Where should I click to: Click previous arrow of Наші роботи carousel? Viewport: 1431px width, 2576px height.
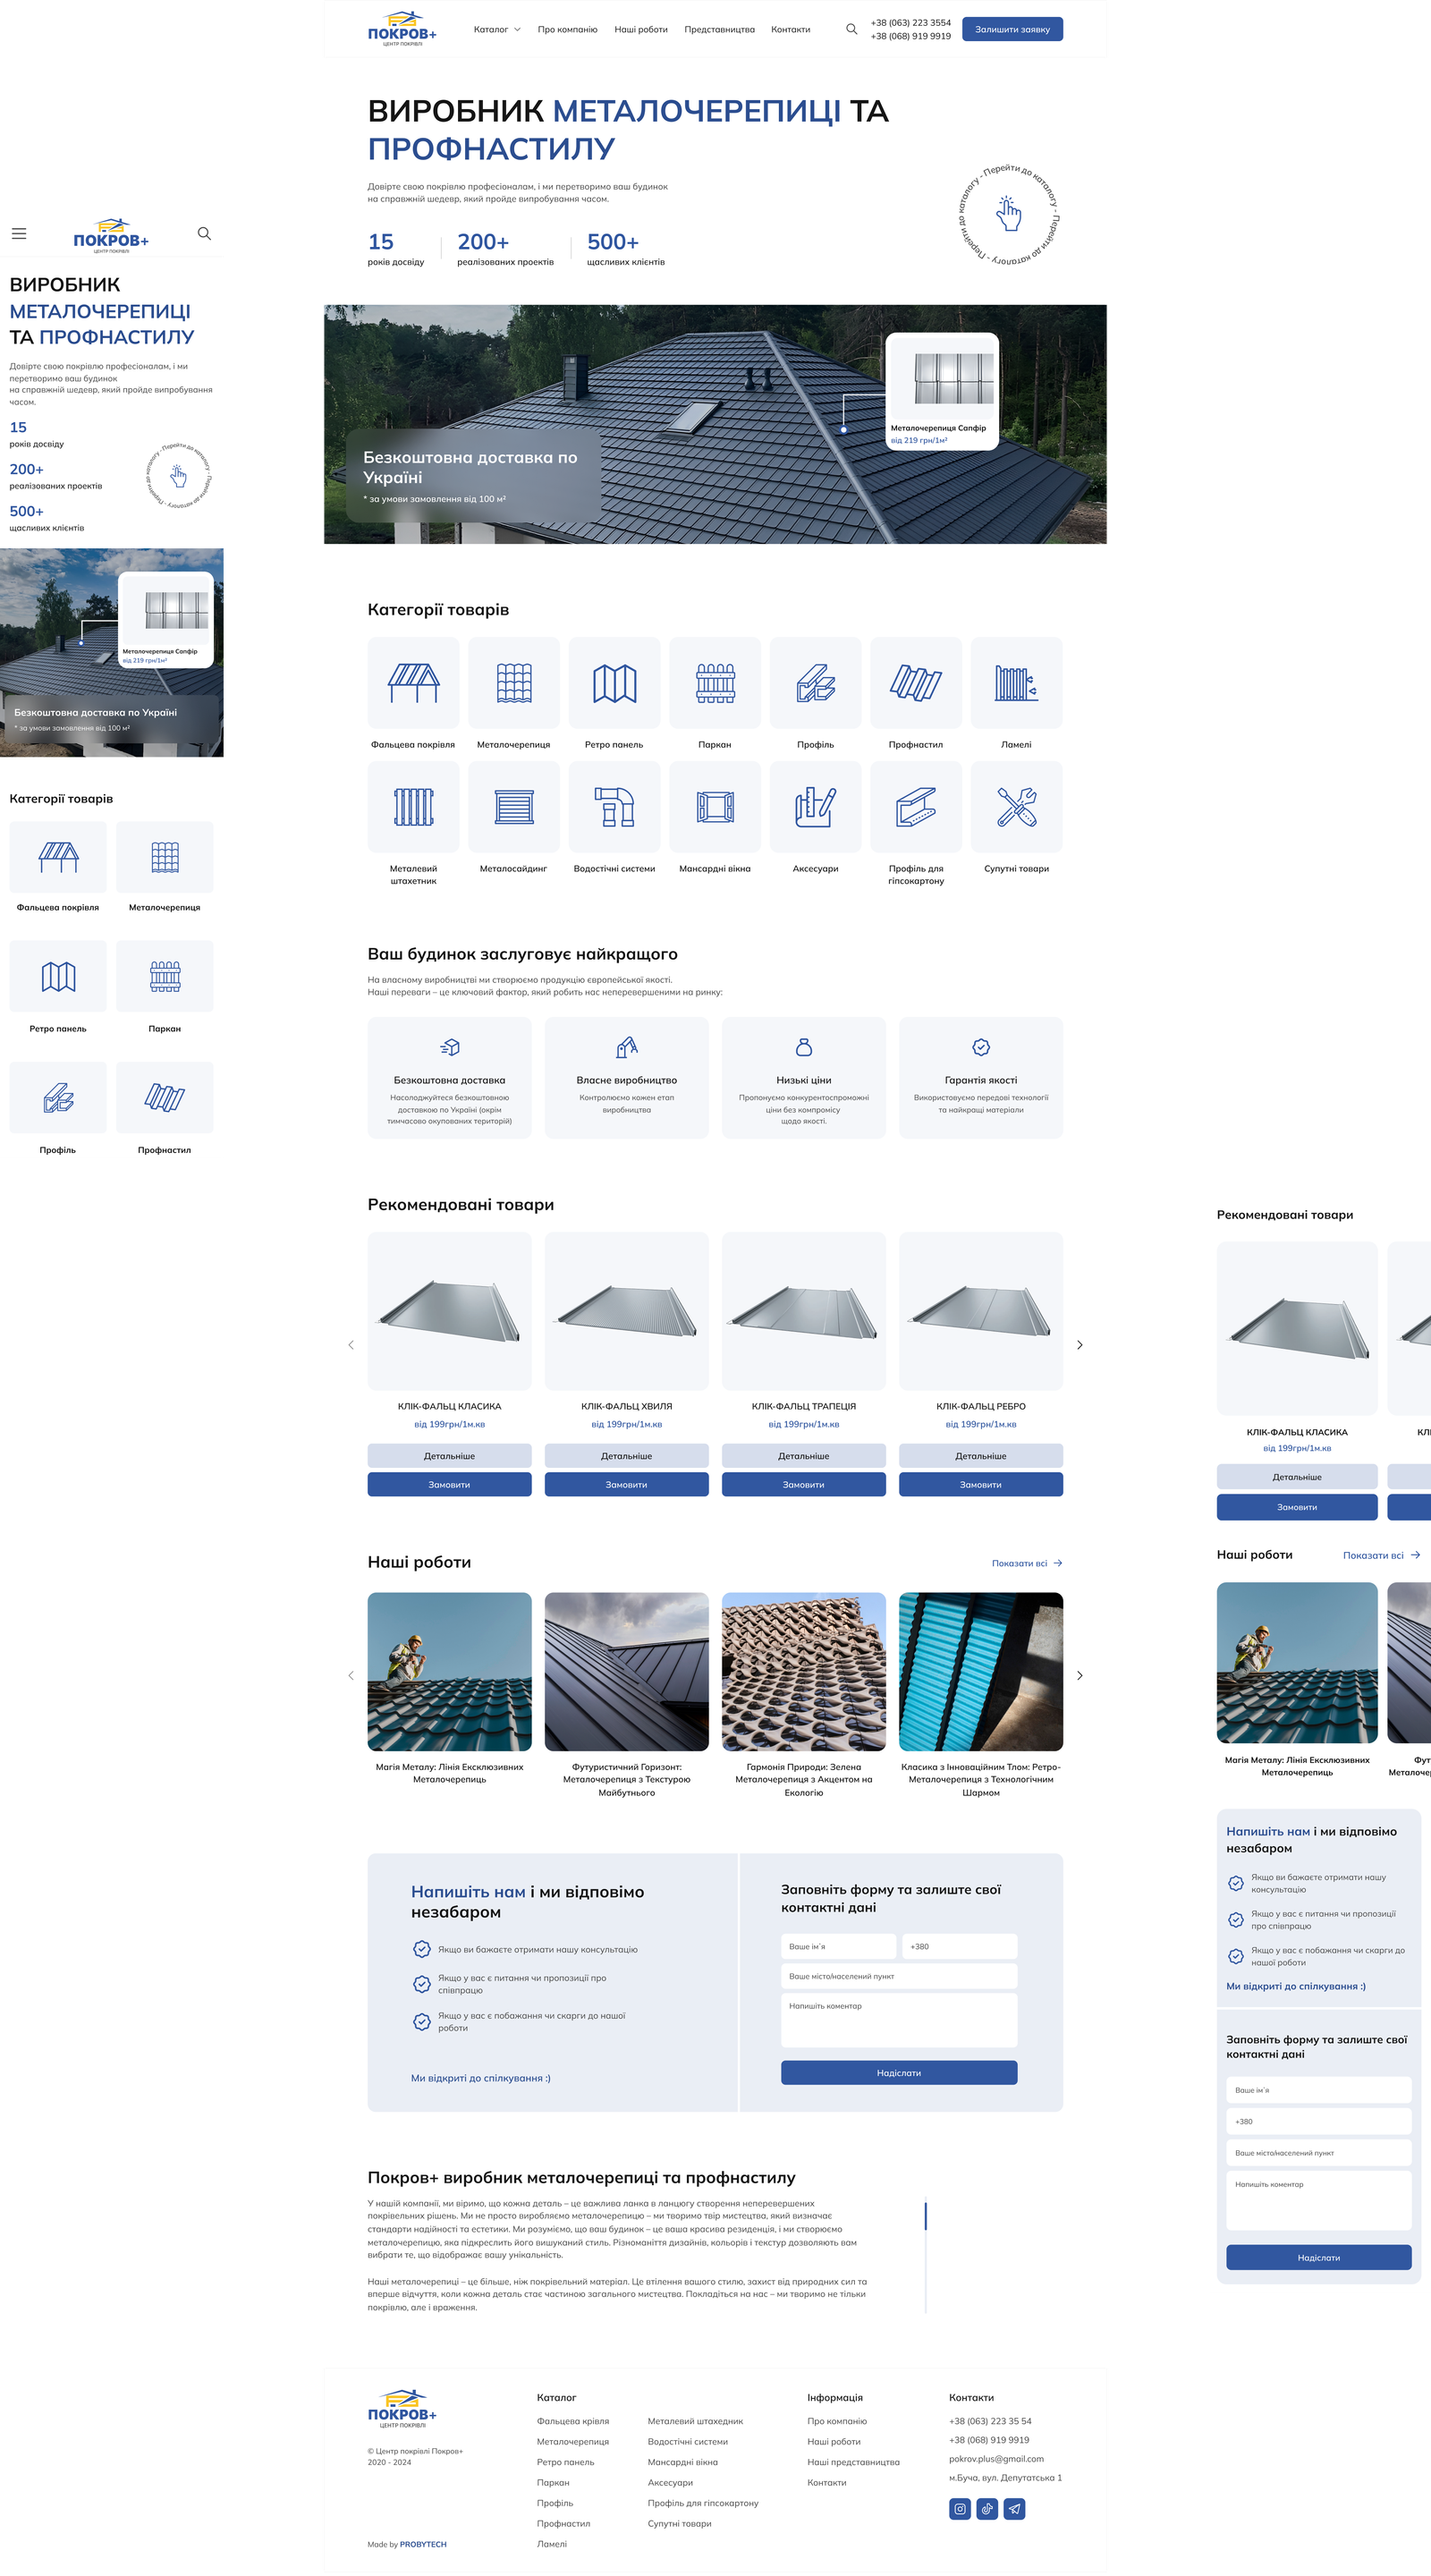click(x=351, y=1675)
